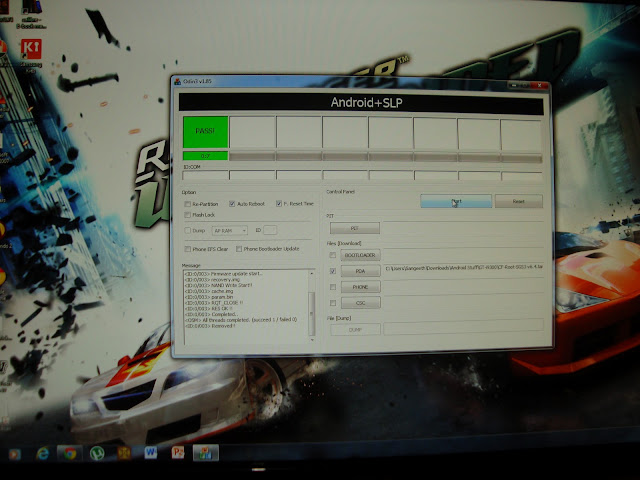Switch to Odin3 taskbar icon
The image size is (640, 480).
pos(206,453)
